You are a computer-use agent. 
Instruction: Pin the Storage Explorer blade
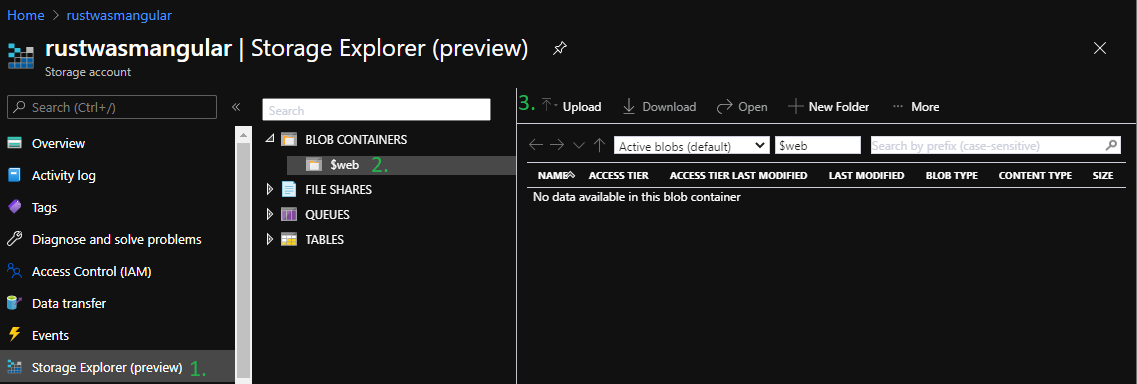(559, 49)
